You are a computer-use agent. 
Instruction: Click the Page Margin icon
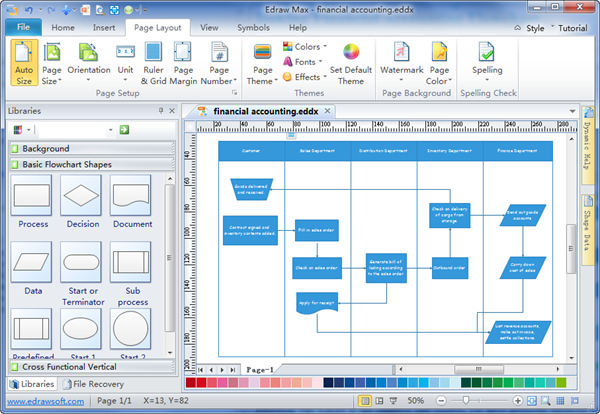pos(183,63)
